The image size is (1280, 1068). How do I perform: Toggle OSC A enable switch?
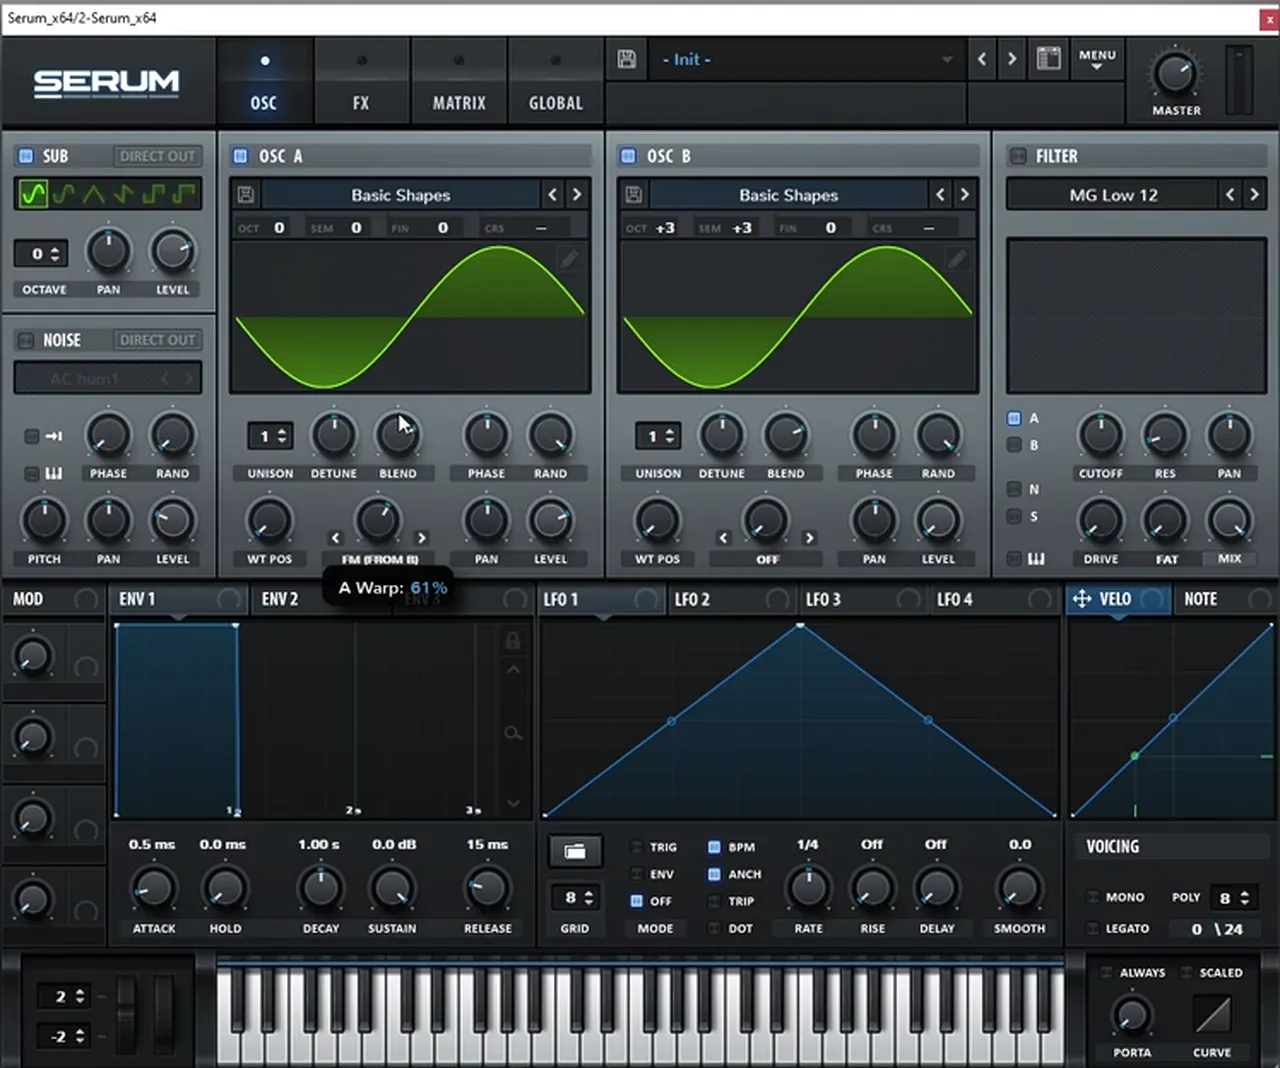240,156
